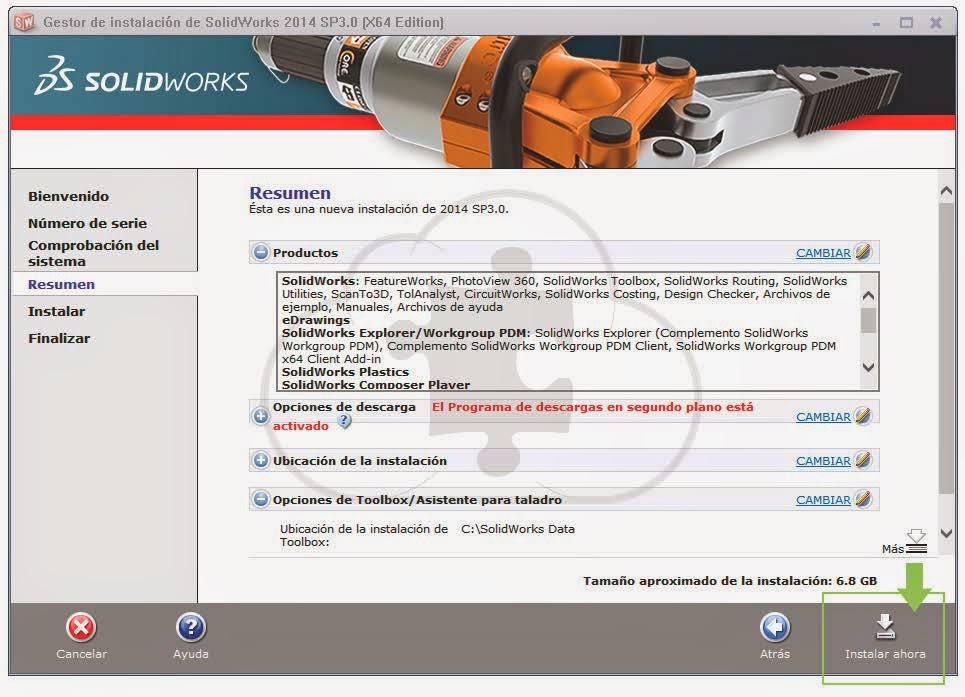Open the blue question mark help next to activado

(345, 422)
